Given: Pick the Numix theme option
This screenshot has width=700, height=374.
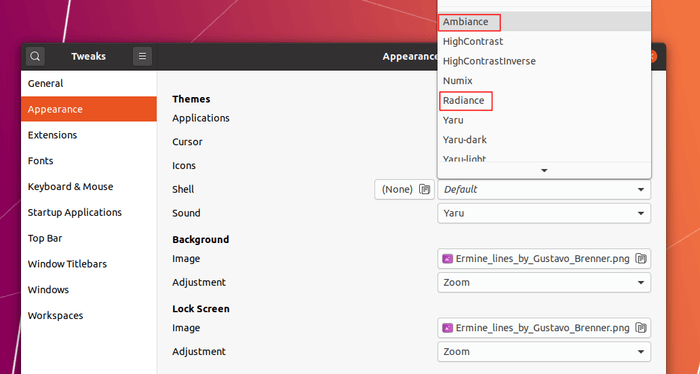Looking at the screenshot, I should [544, 80].
